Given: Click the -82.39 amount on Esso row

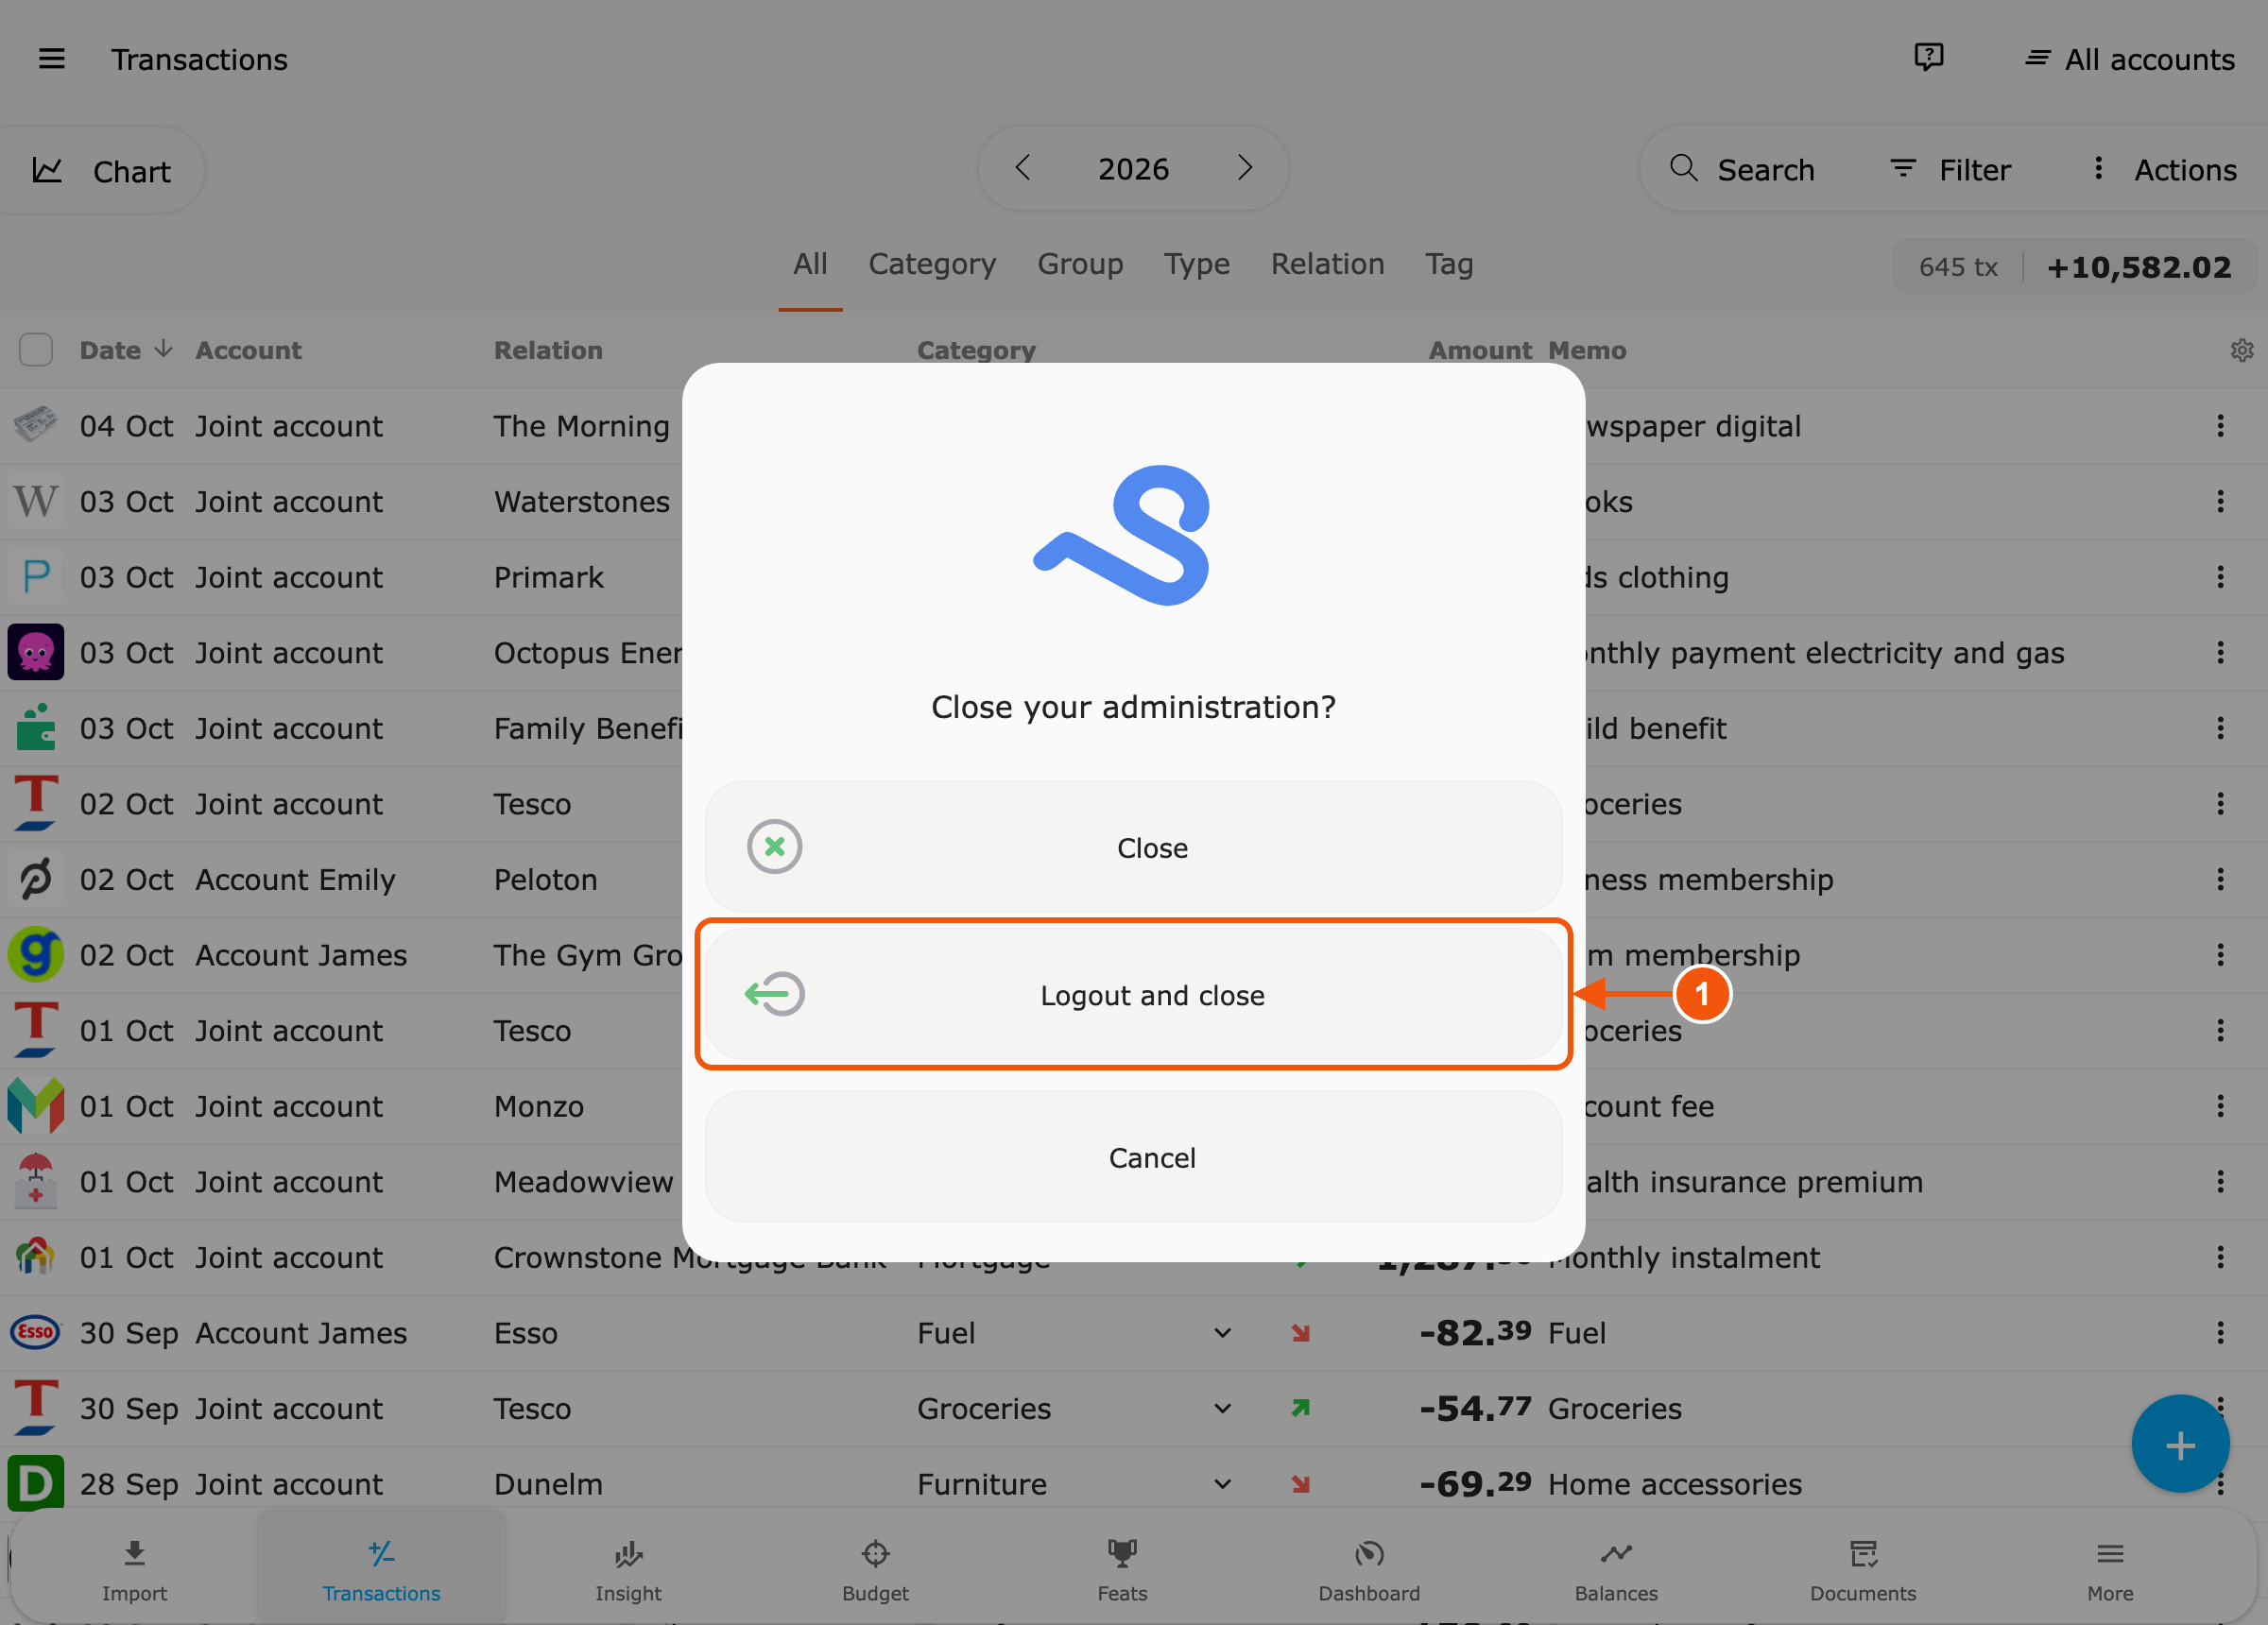Looking at the screenshot, I should point(1475,1333).
